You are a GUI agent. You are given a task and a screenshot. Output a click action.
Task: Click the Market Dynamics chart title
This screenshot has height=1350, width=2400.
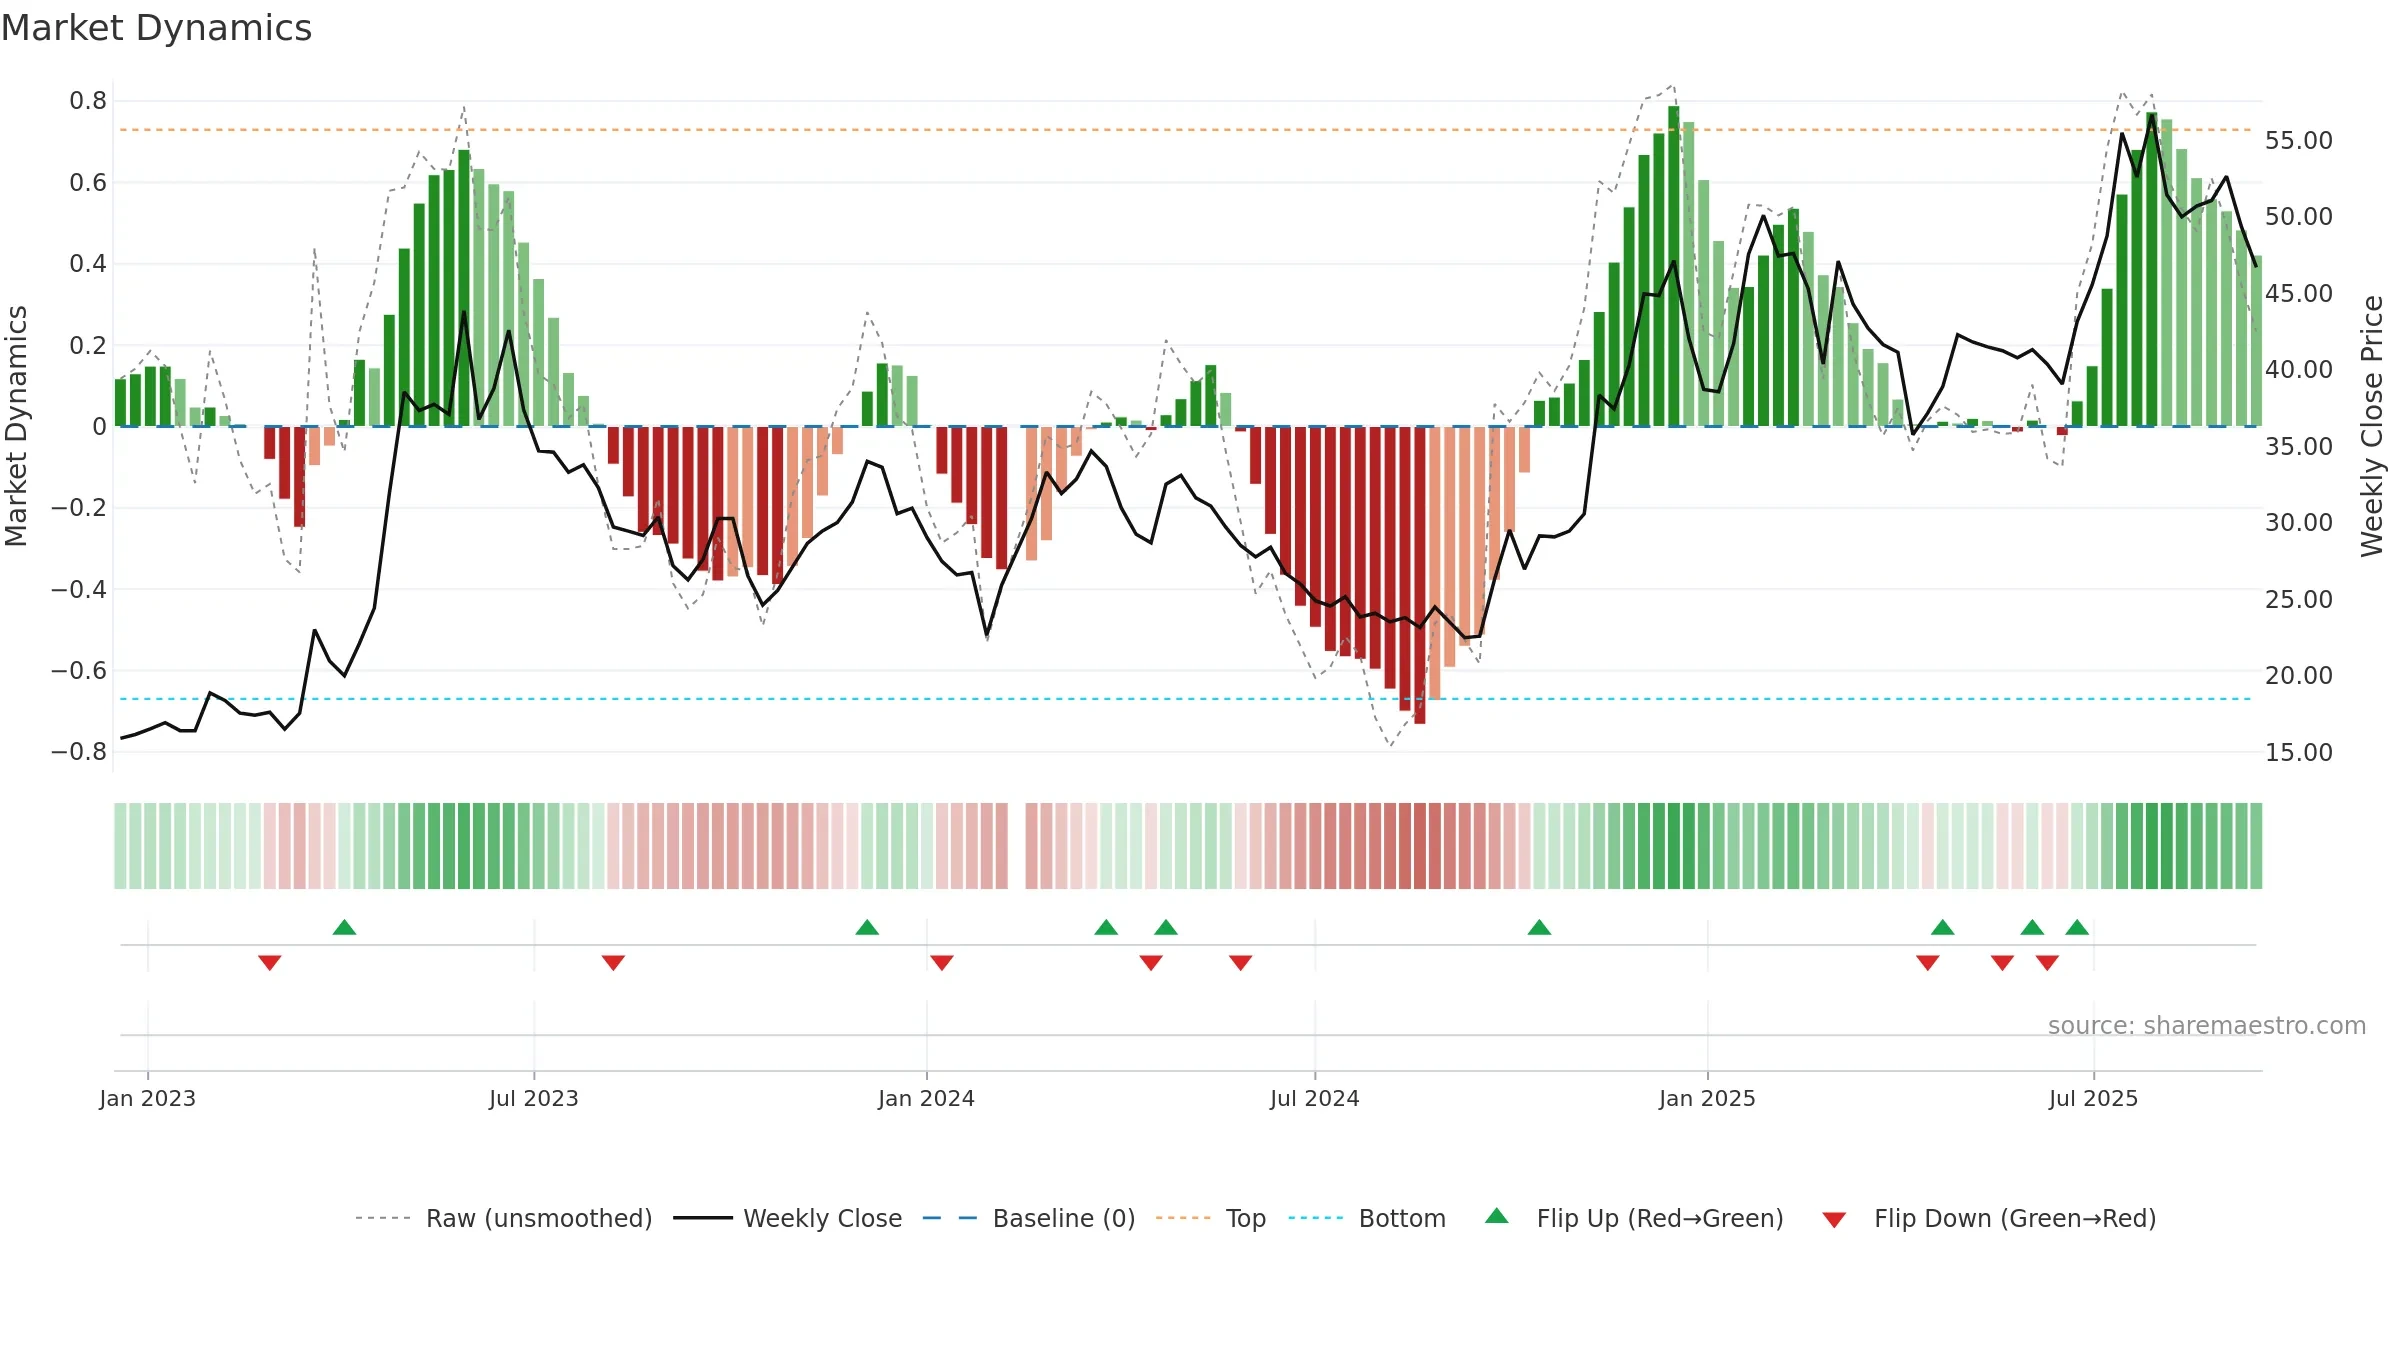[x=156, y=28]
